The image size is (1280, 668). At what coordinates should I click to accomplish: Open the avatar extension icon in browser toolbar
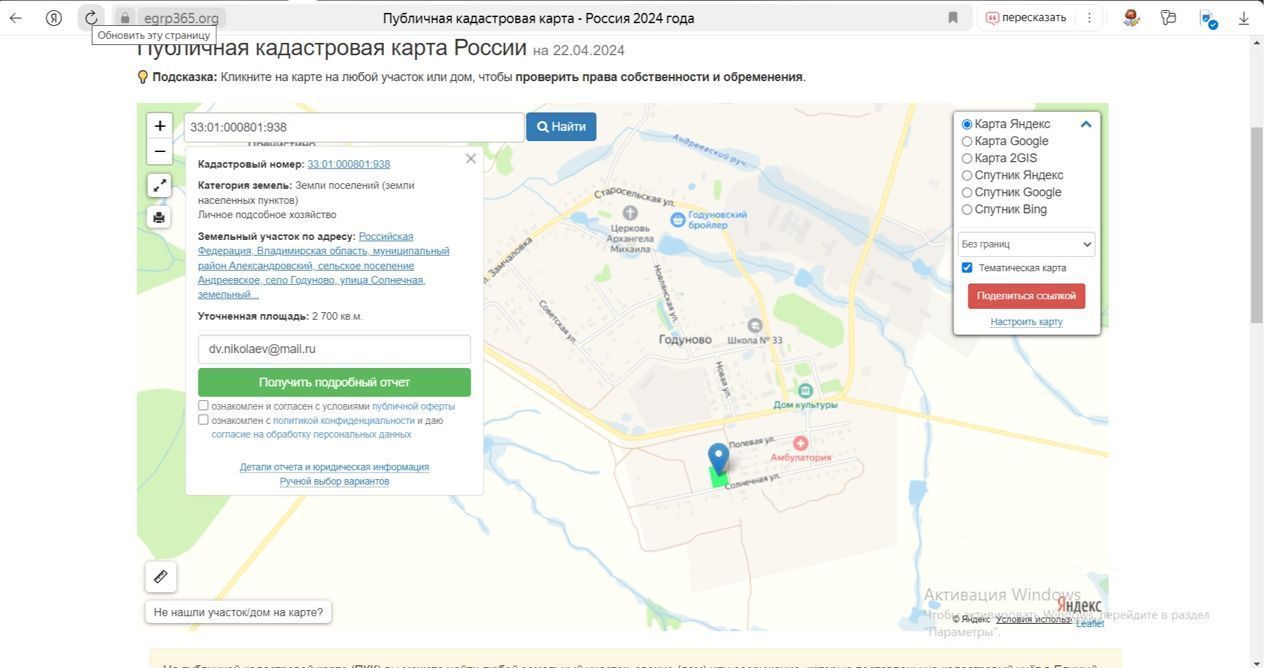tap(1131, 18)
